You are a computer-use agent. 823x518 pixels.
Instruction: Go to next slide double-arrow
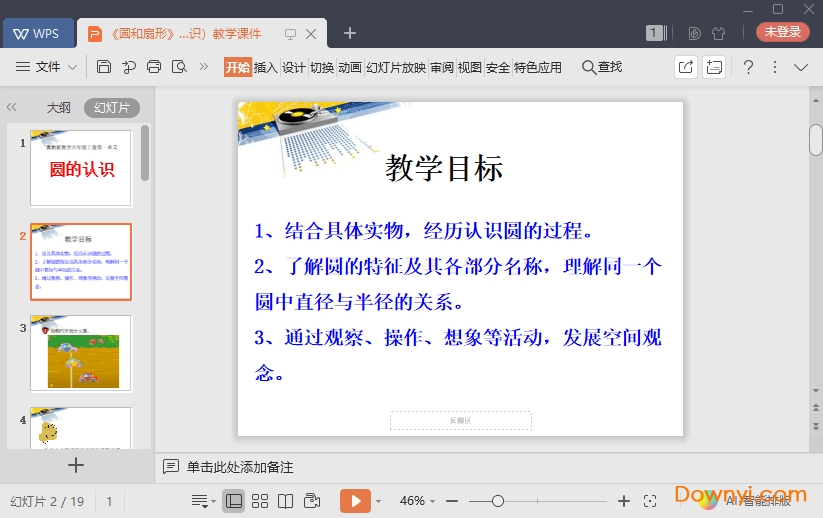[816, 426]
